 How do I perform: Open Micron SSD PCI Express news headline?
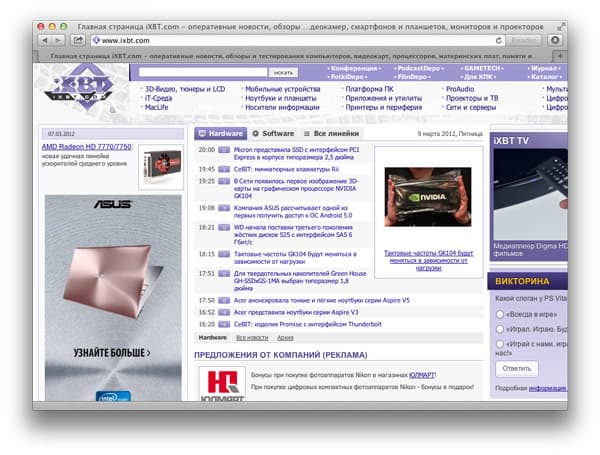click(x=296, y=153)
